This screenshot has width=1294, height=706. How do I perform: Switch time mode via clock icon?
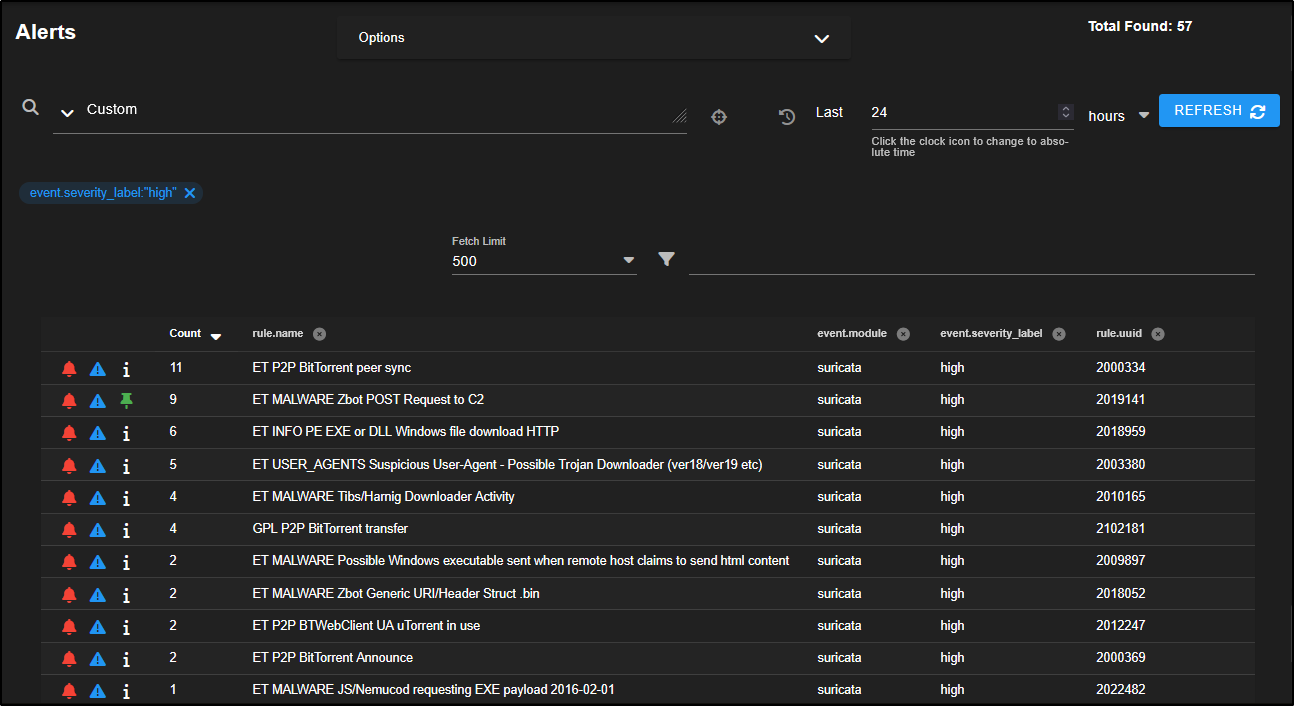(787, 117)
